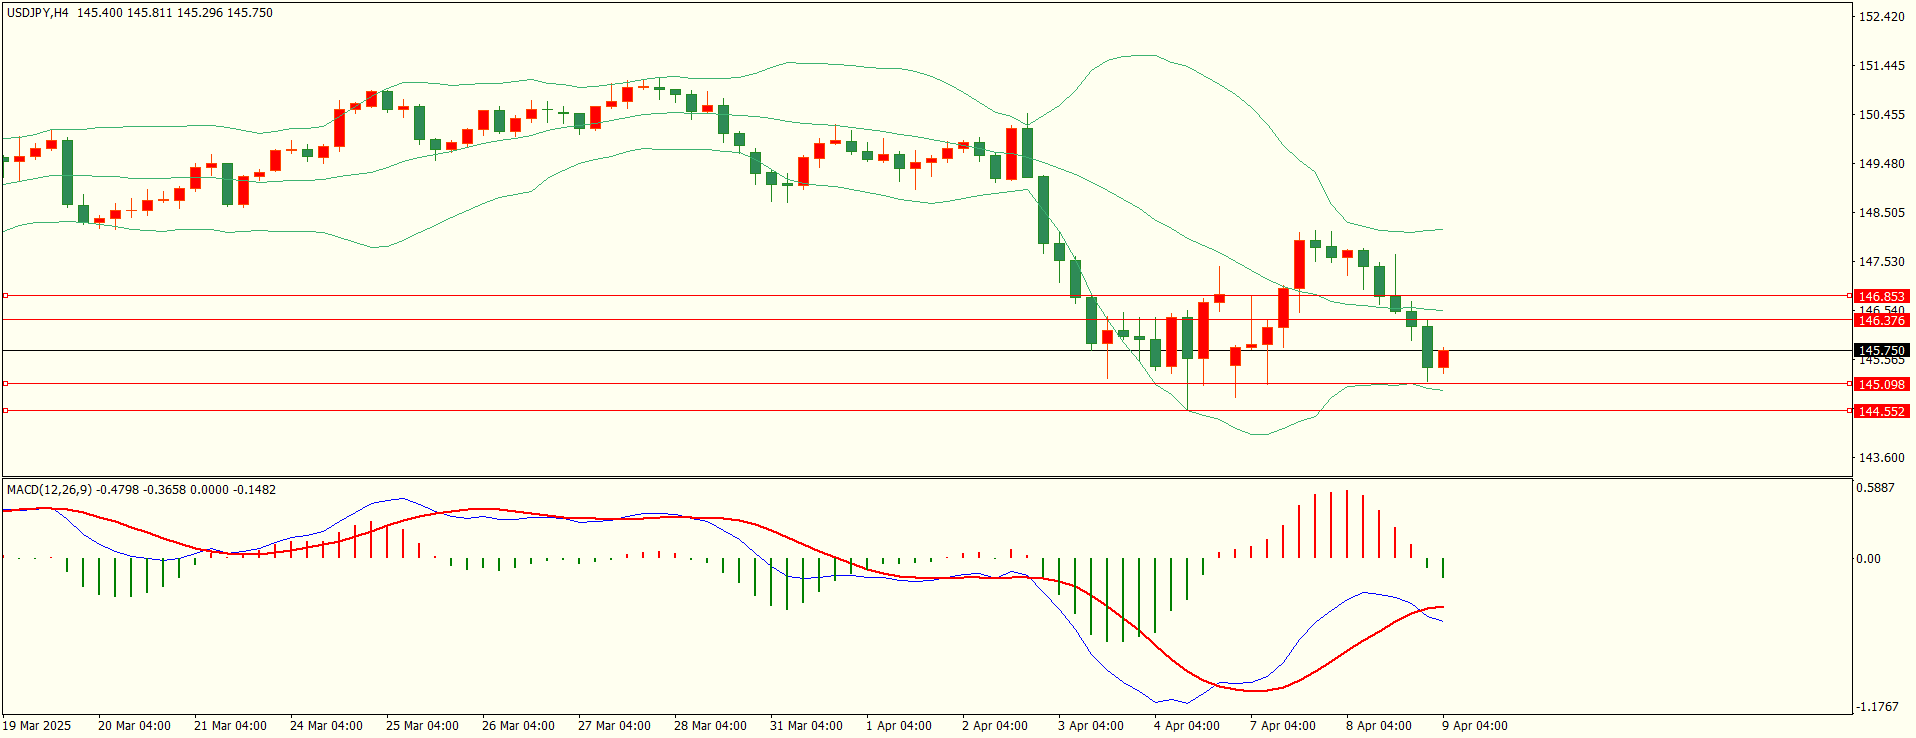Click the 19 Mar 2025 date label
The height and width of the screenshot is (738, 1916).
tap(38, 726)
